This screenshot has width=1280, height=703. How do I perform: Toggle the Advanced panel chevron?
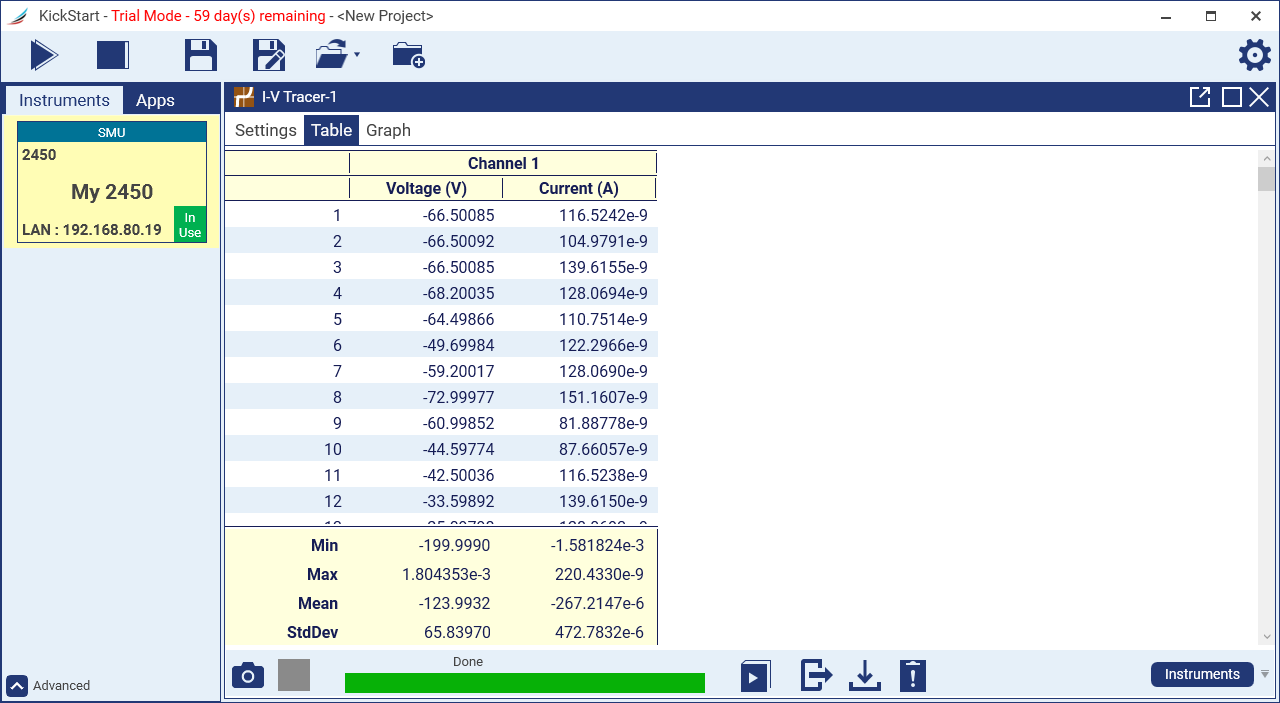tap(17, 685)
